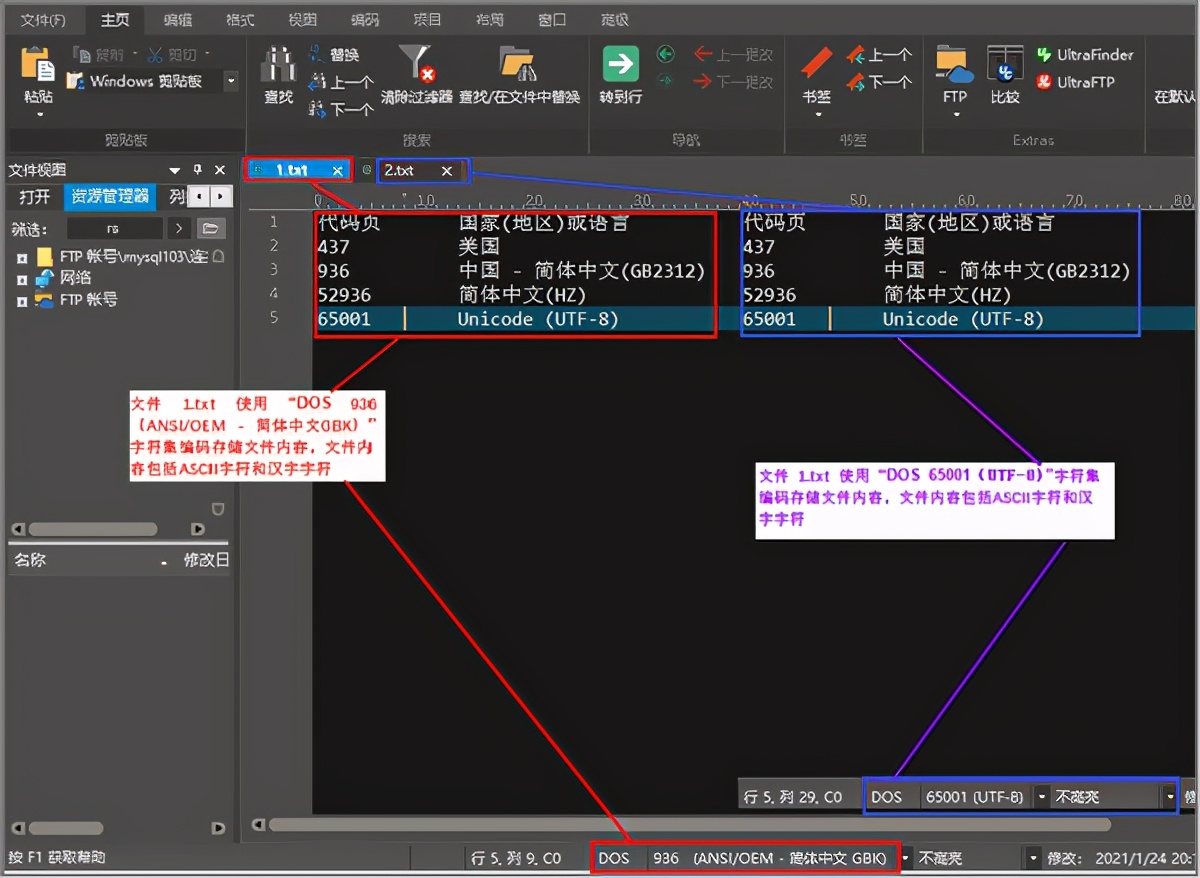Select the Find (查找) binoculars tool
This screenshot has height=878, width=1200.
(x=277, y=70)
